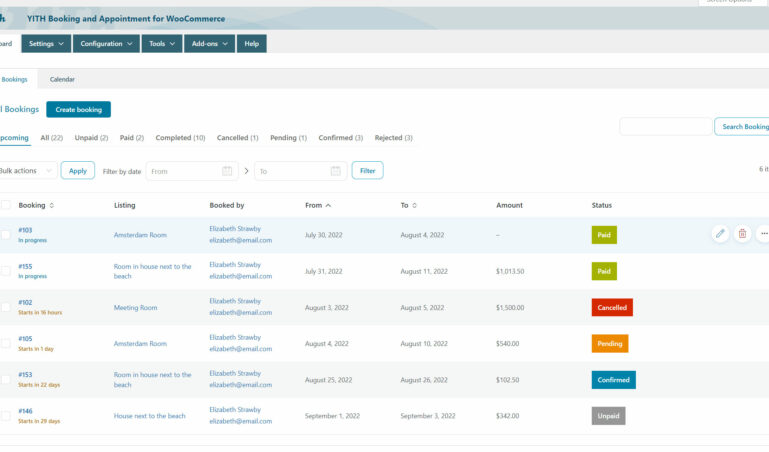
Task: Open the Help menu
Action: [252, 44]
